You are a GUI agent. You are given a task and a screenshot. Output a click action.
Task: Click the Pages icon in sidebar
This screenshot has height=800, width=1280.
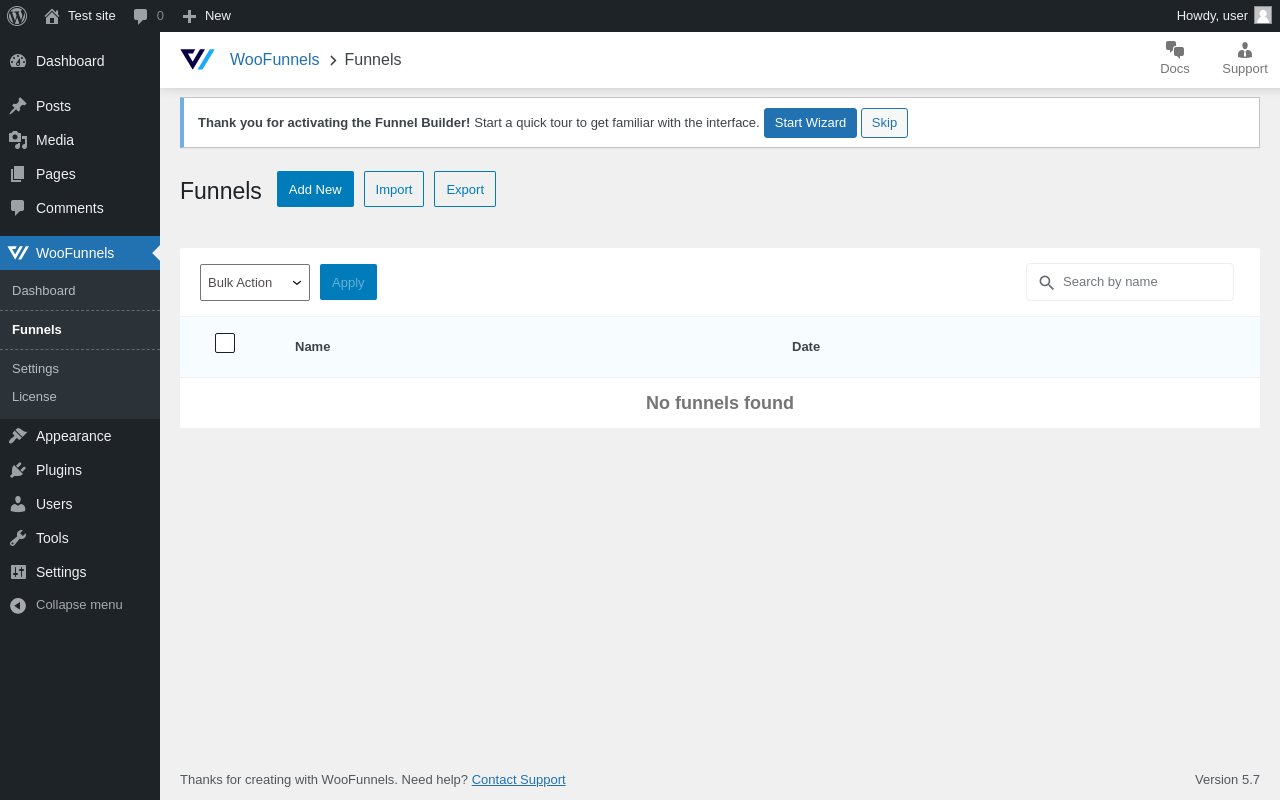coord(18,174)
